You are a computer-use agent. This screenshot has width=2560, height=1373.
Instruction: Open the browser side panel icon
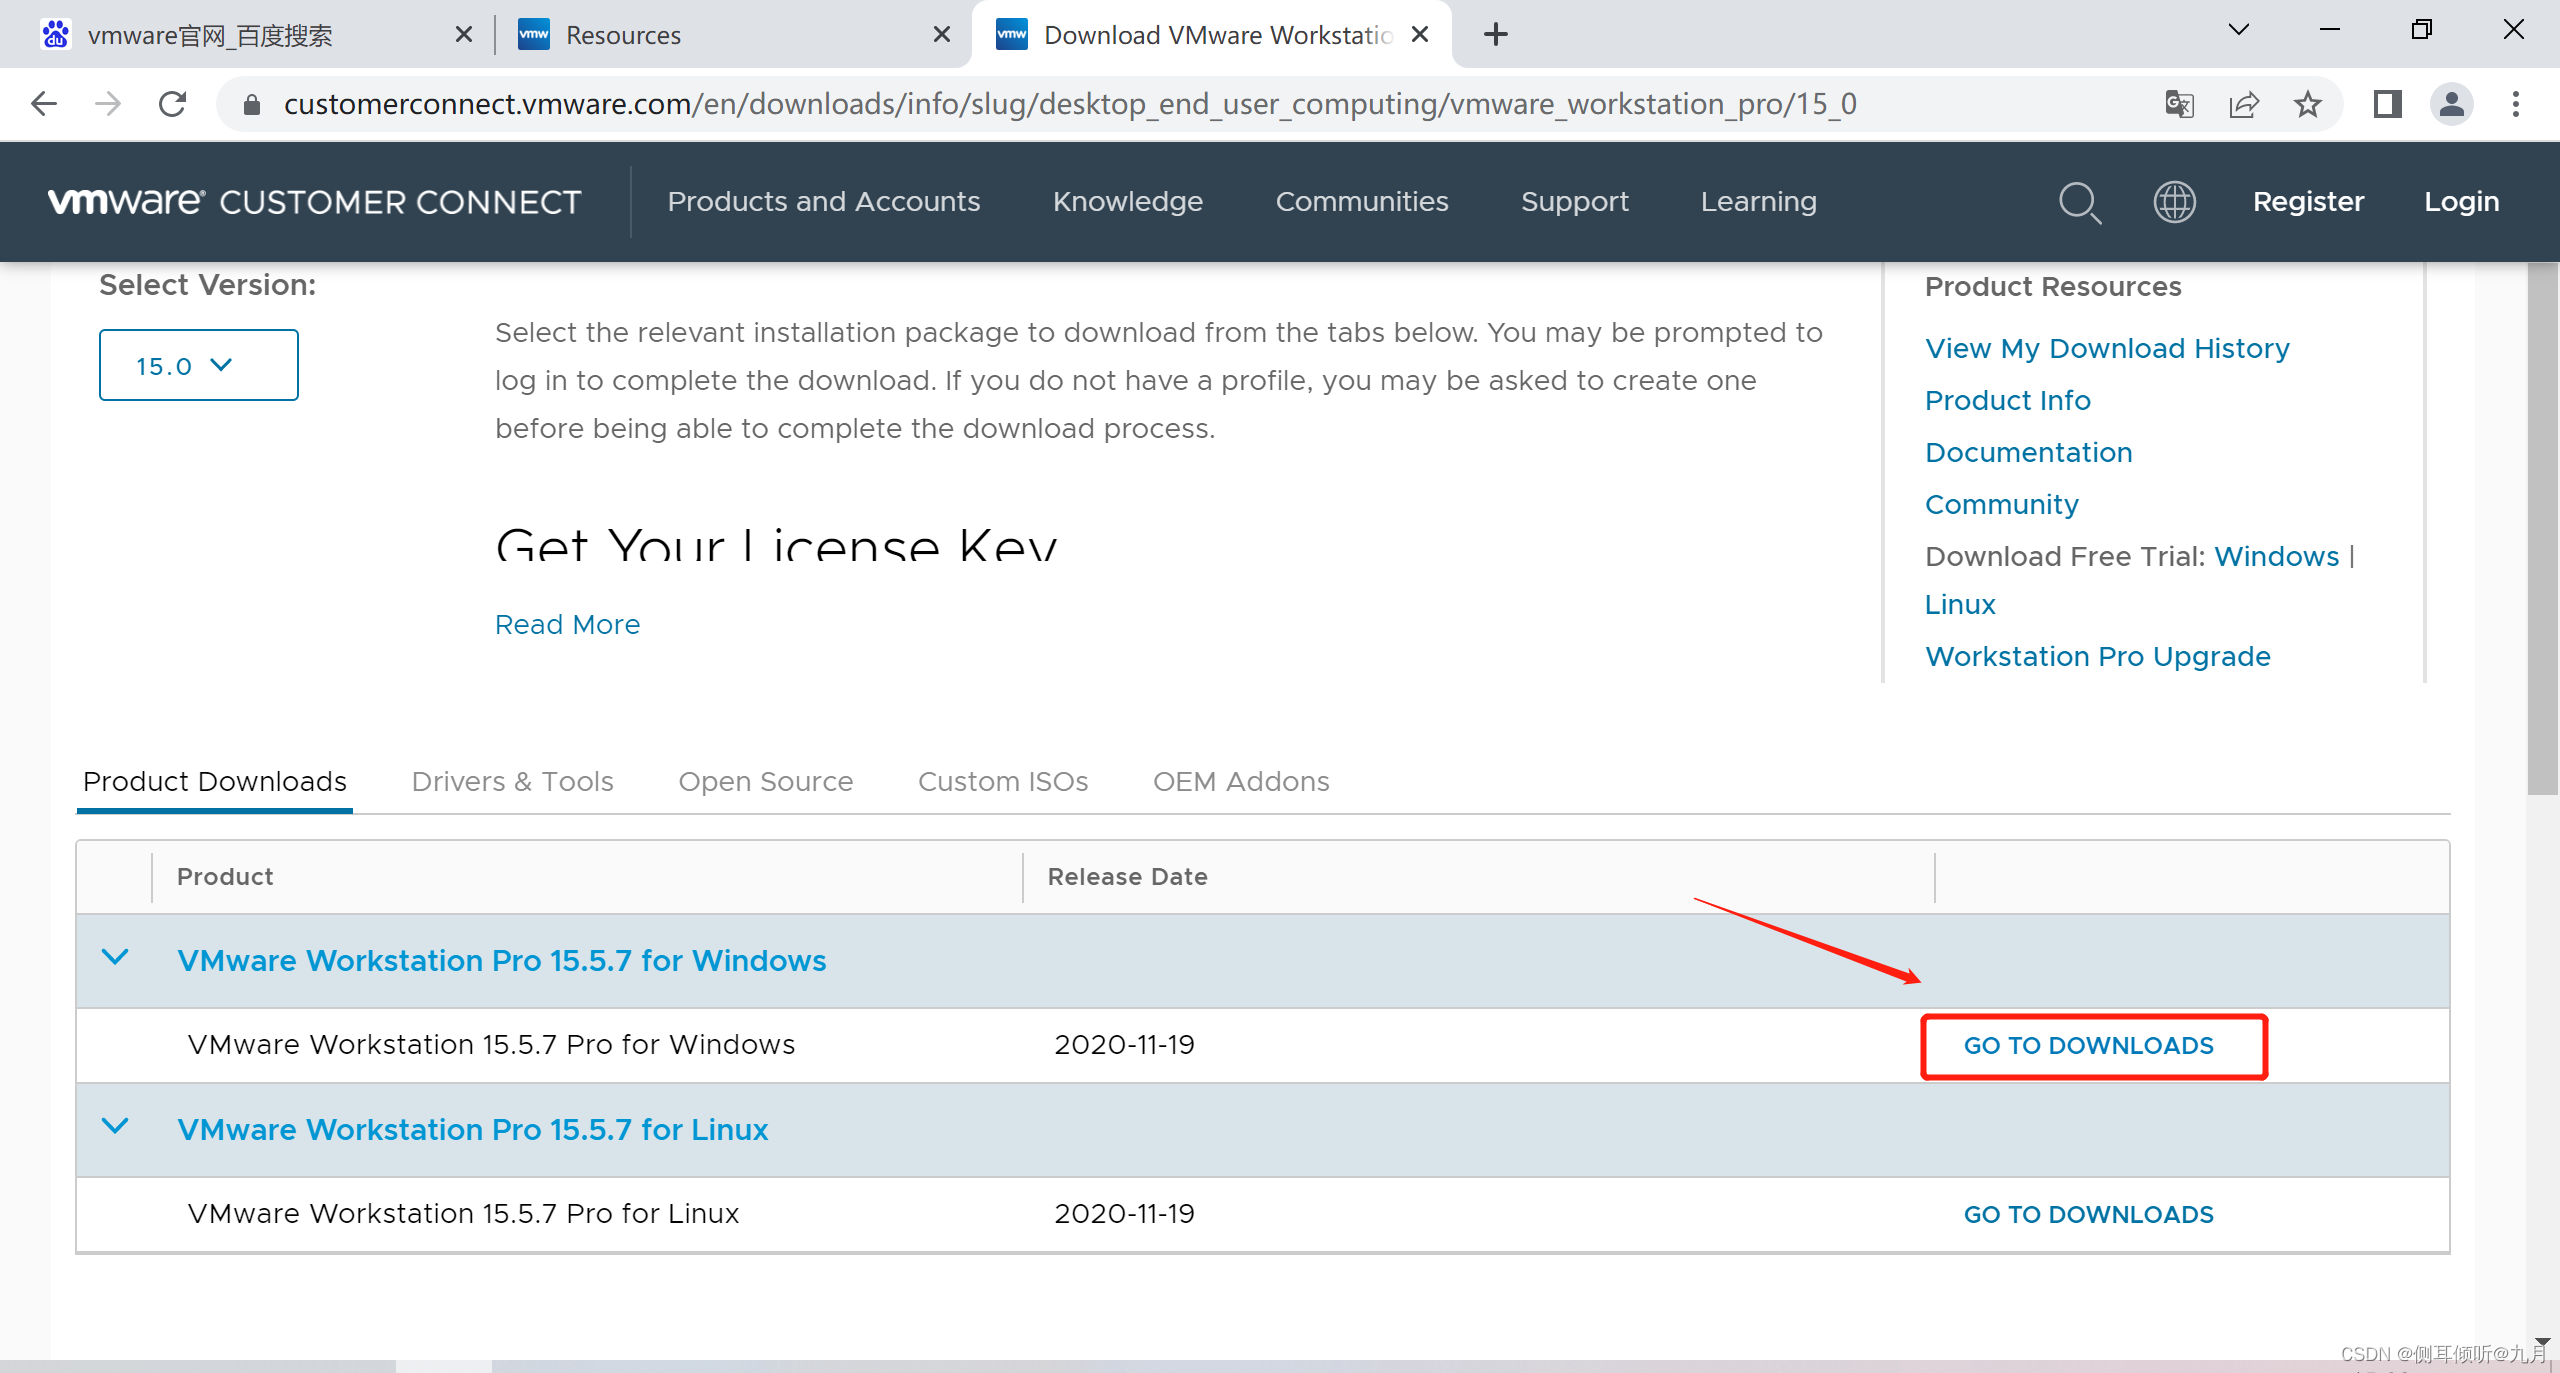(2388, 104)
